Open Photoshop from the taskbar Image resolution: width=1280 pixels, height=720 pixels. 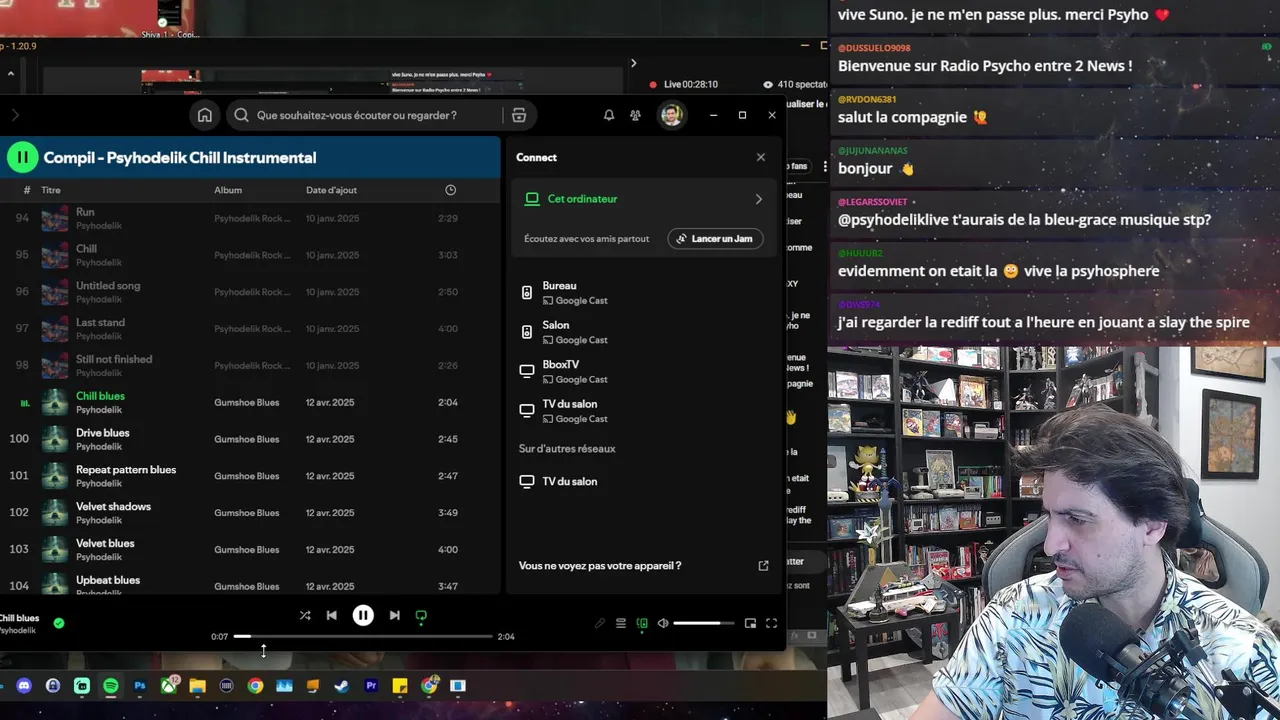(140, 686)
